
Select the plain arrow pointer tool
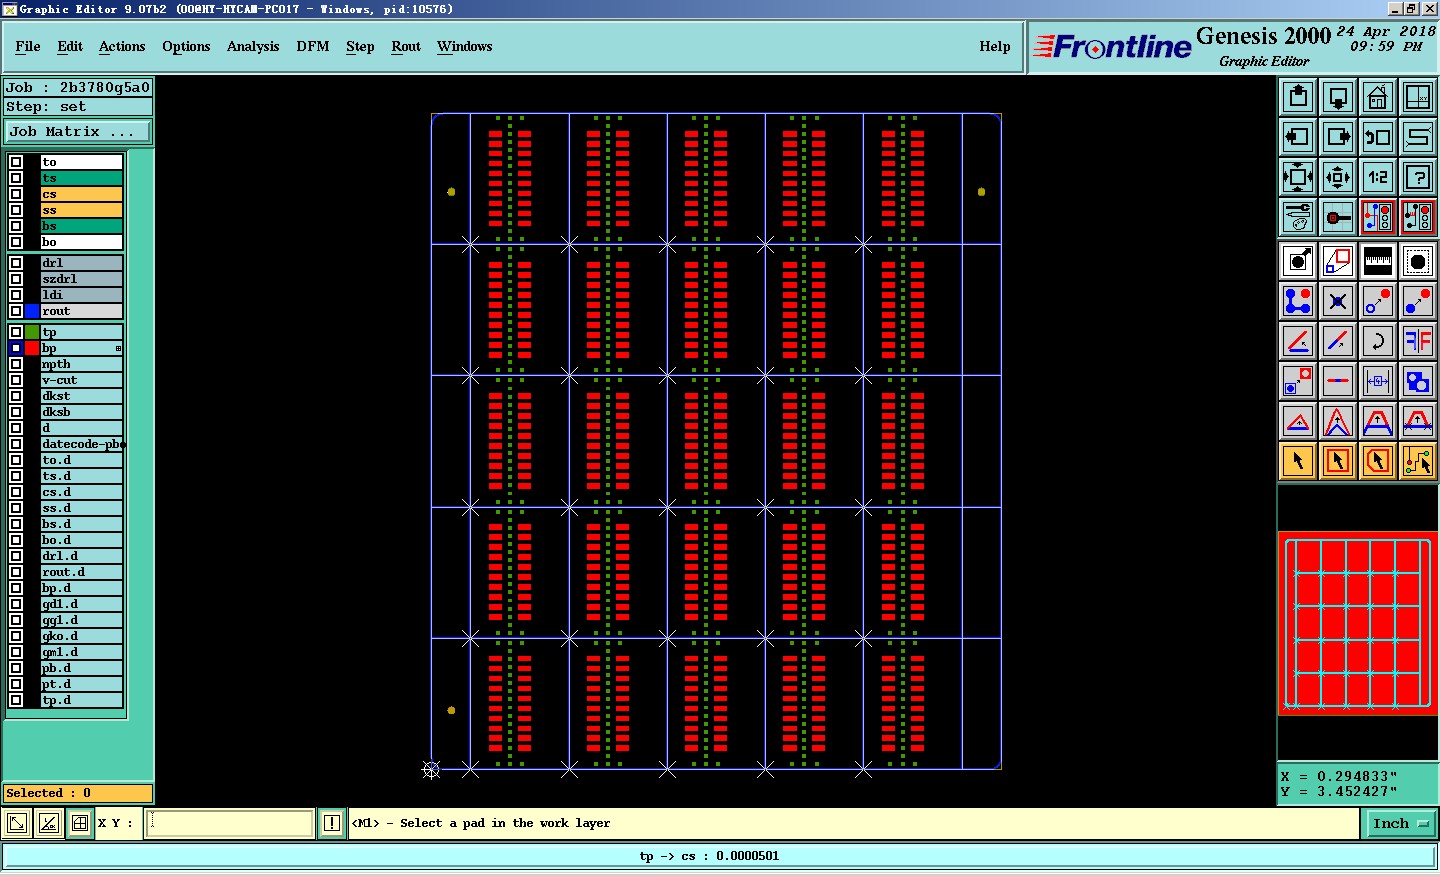(1298, 461)
